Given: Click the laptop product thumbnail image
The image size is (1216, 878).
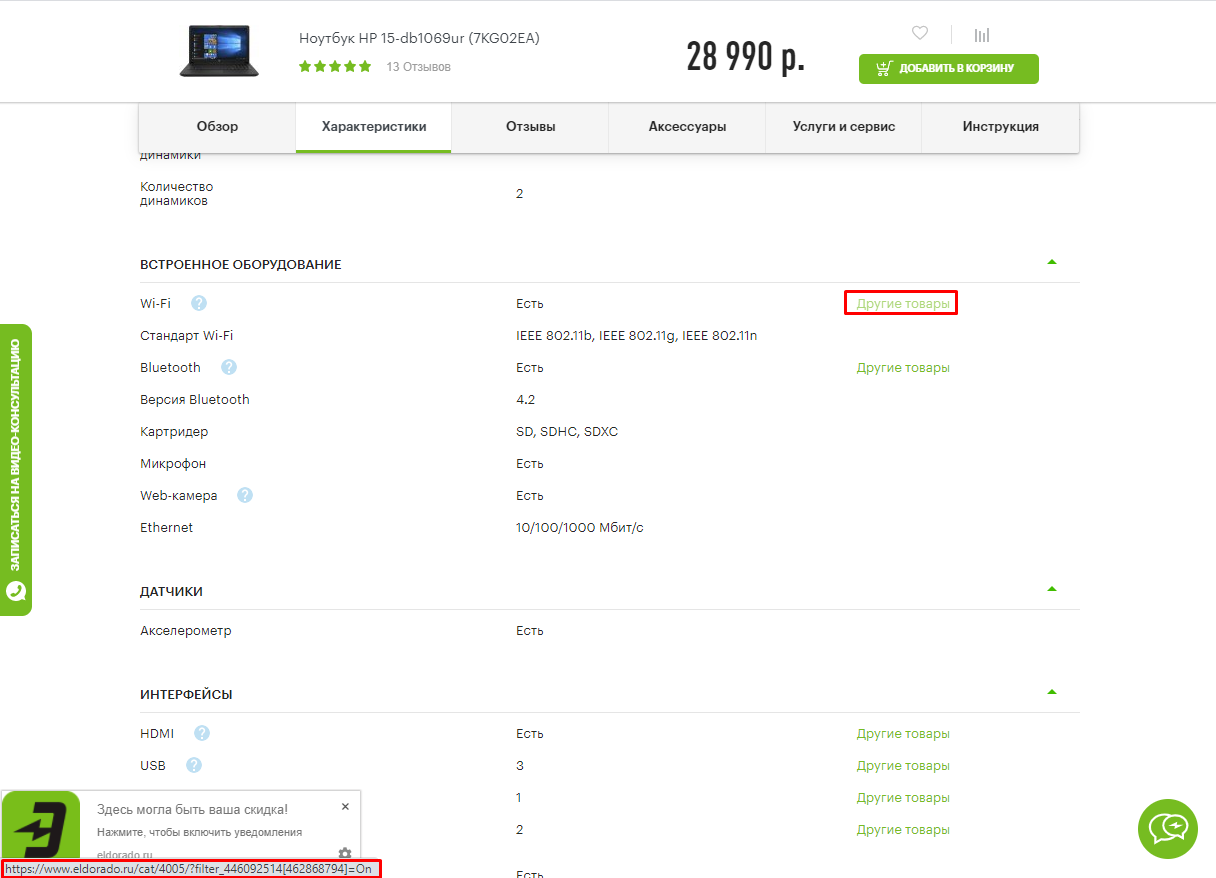Looking at the screenshot, I should pos(219,51).
